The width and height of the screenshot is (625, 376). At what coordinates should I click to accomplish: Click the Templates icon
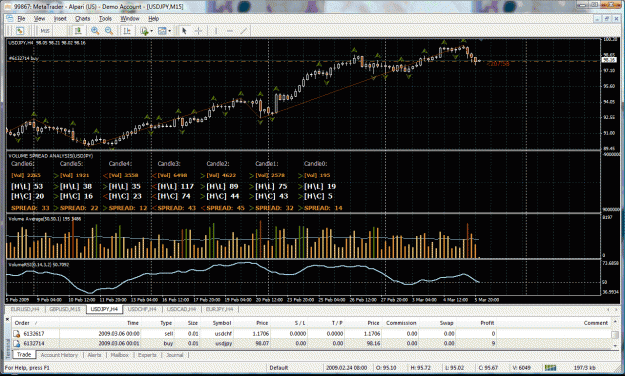point(162,31)
